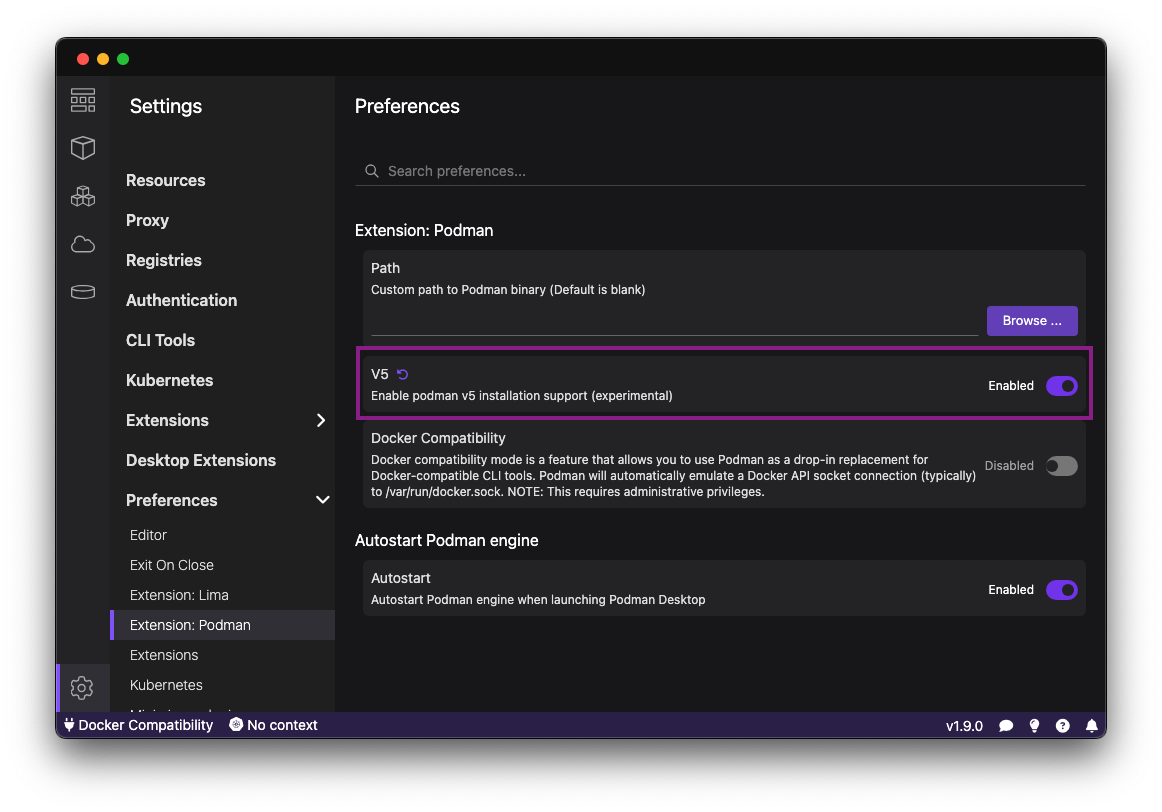Image resolution: width=1162 pixels, height=812 pixels.
Task: Expand the Extensions section chevron
Action: pyautogui.click(x=321, y=420)
